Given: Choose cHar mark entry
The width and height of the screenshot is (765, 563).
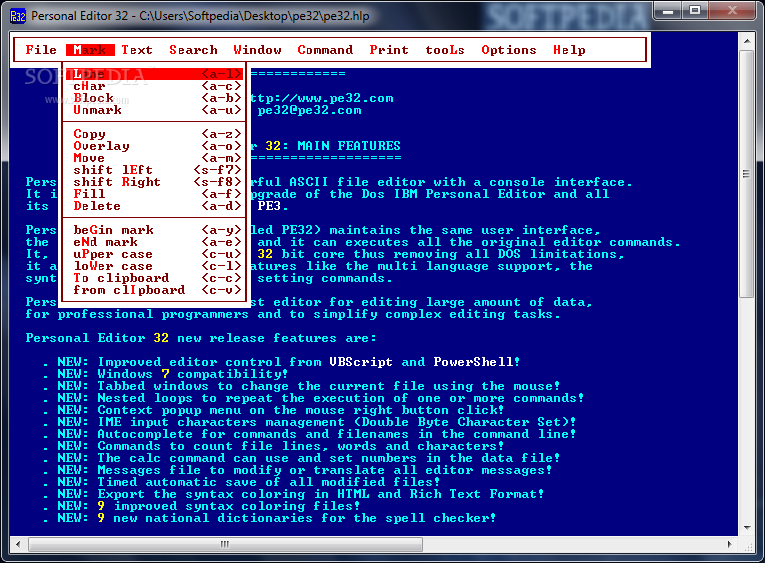Looking at the screenshot, I should tap(154, 86).
